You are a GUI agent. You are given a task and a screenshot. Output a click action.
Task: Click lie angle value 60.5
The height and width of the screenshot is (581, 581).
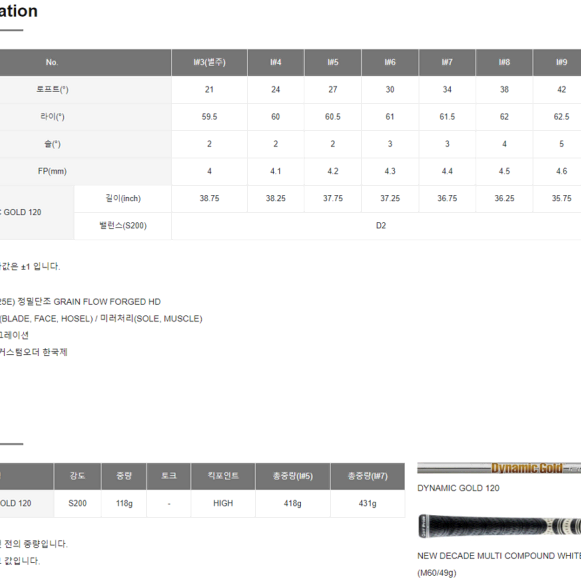coord(333,117)
